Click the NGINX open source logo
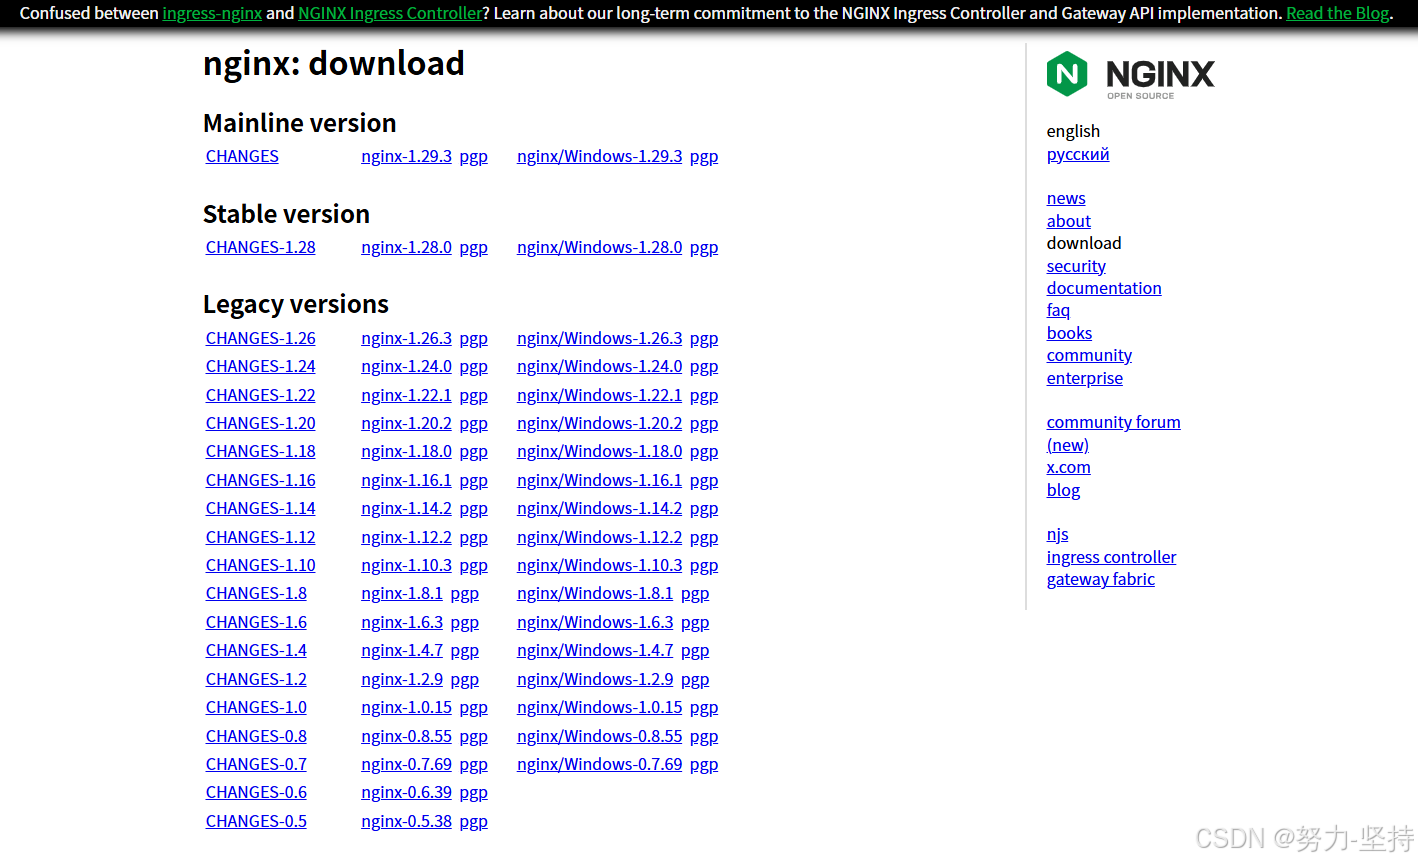Viewport: 1418px width, 864px height. (1131, 74)
